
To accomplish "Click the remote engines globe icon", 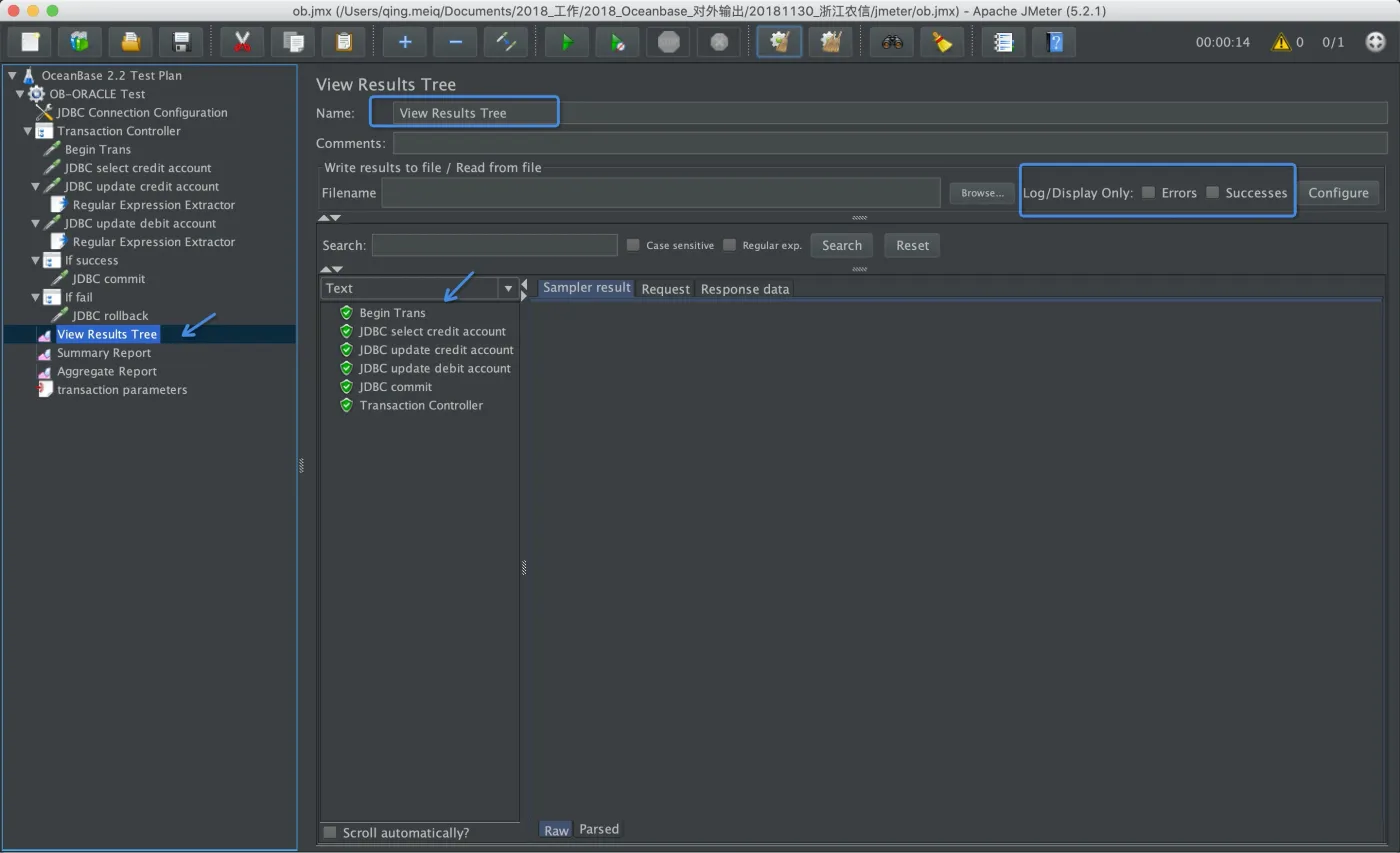I will [1375, 42].
